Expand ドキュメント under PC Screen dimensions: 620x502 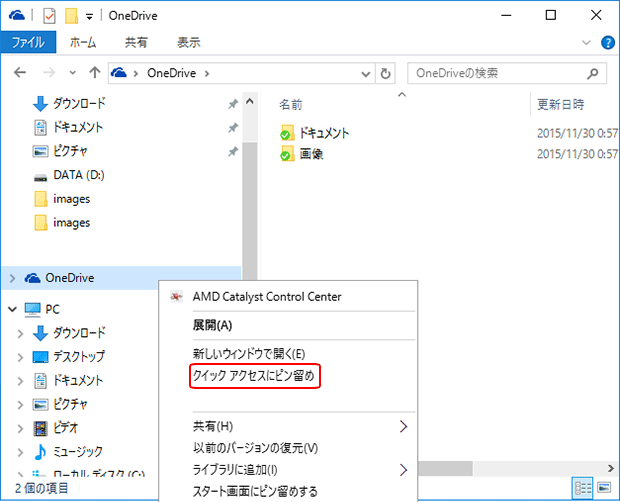pyautogui.click(x=20, y=381)
